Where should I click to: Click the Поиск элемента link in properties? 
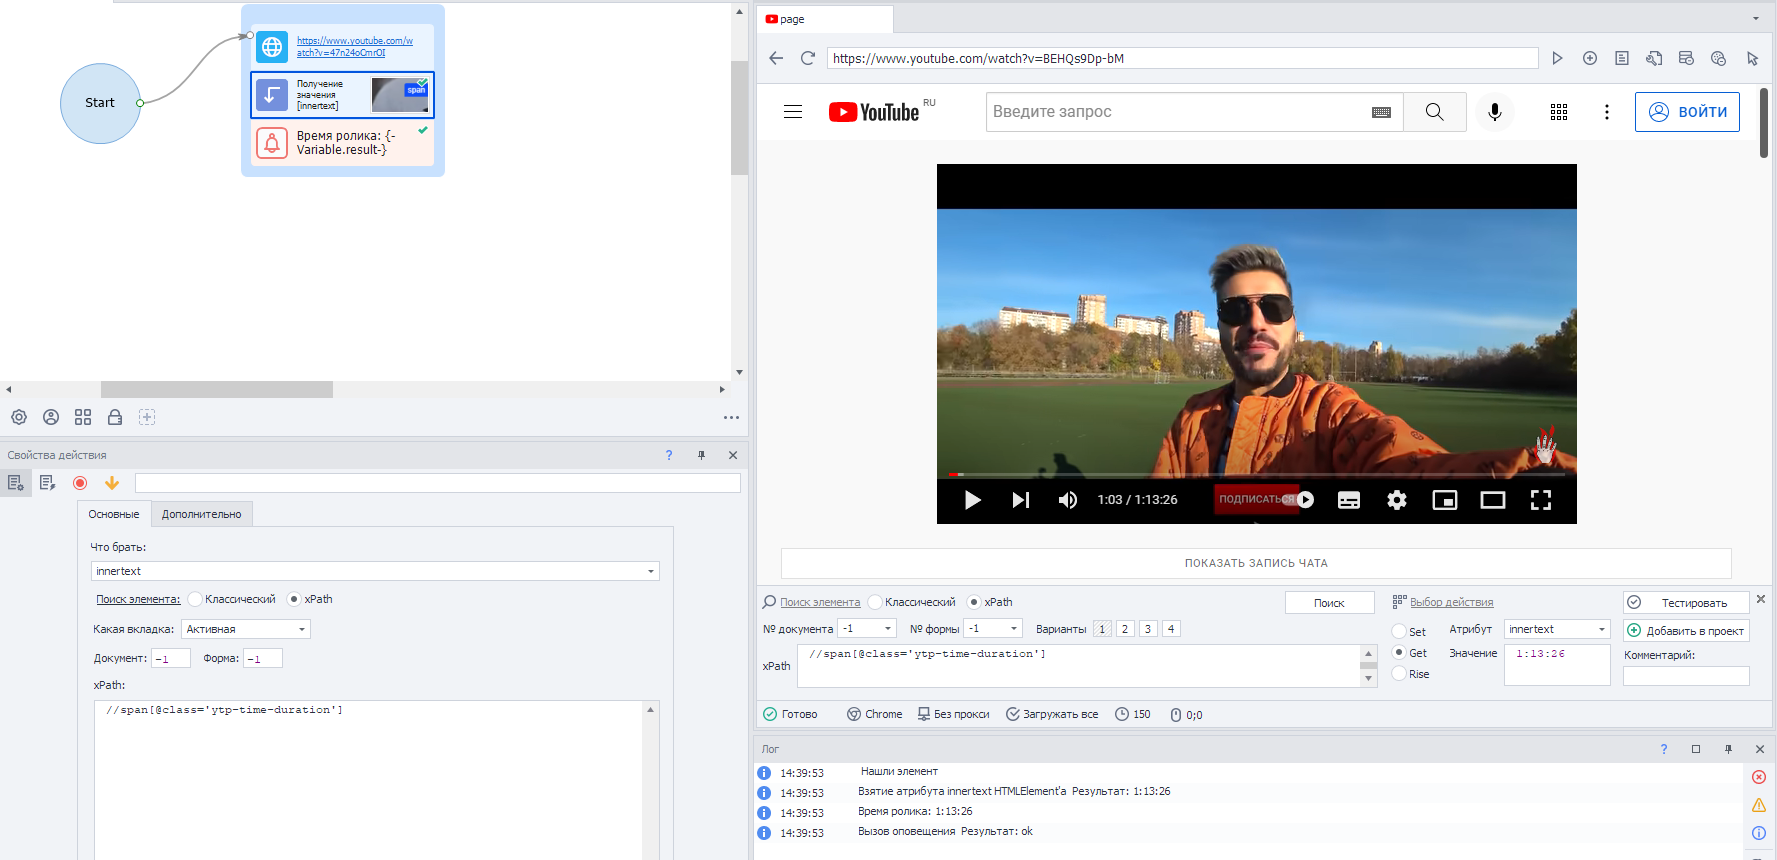(x=138, y=599)
